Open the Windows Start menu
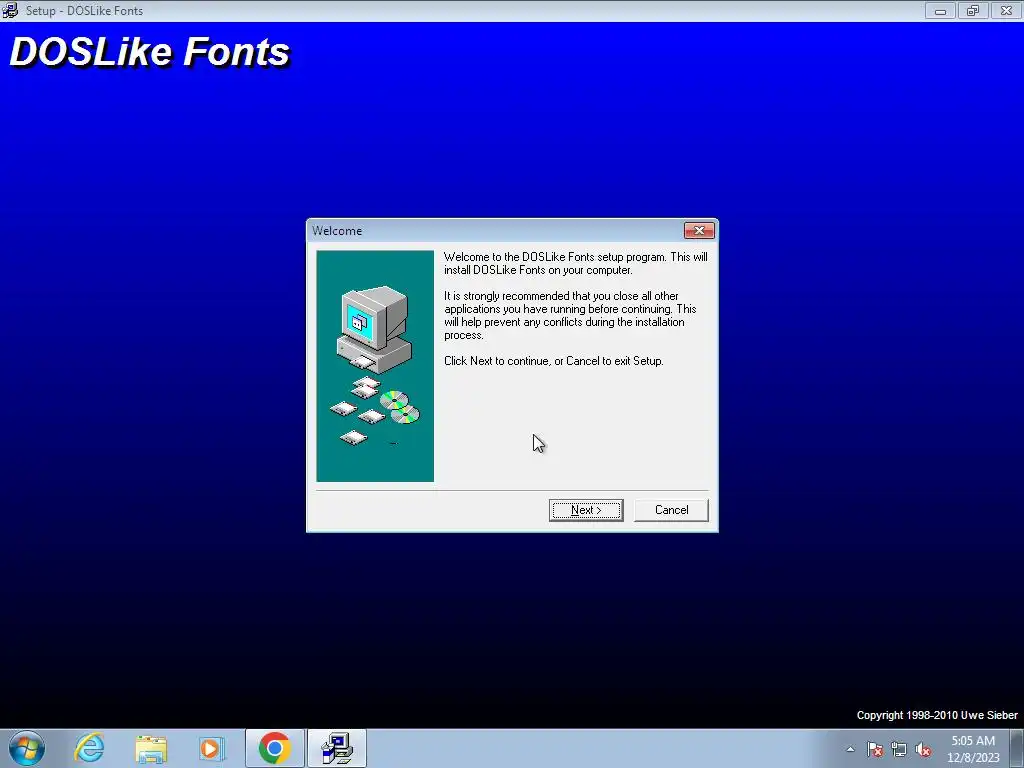 tap(26, 748)
